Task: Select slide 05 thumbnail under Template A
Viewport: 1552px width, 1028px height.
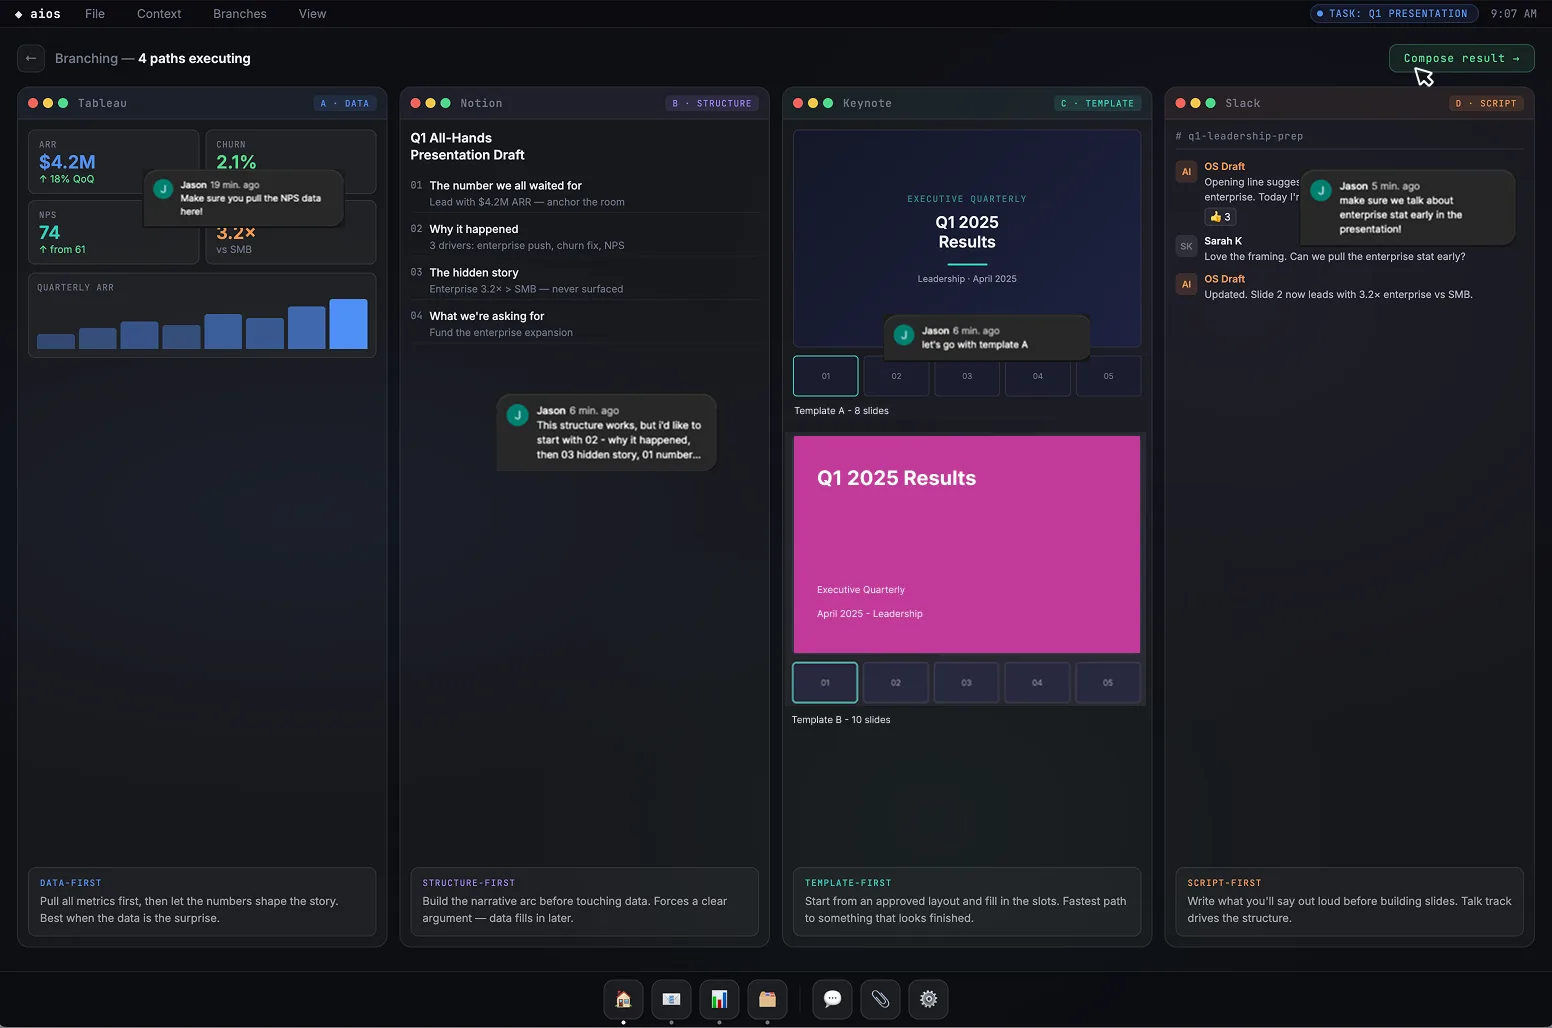Action: pyautogui.click(x=1108, y=376)
